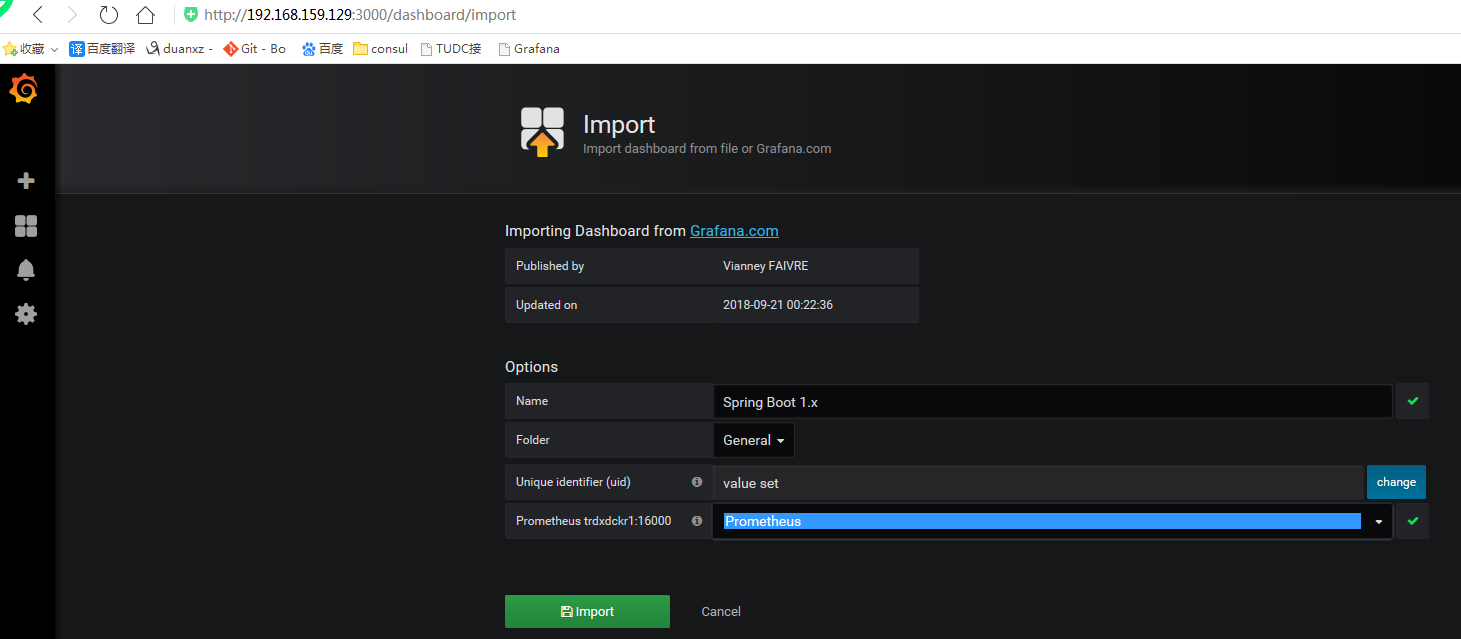Reload the page with refresh icon
This screenshot has height=639, width=1461.
(x=108, y=15)
